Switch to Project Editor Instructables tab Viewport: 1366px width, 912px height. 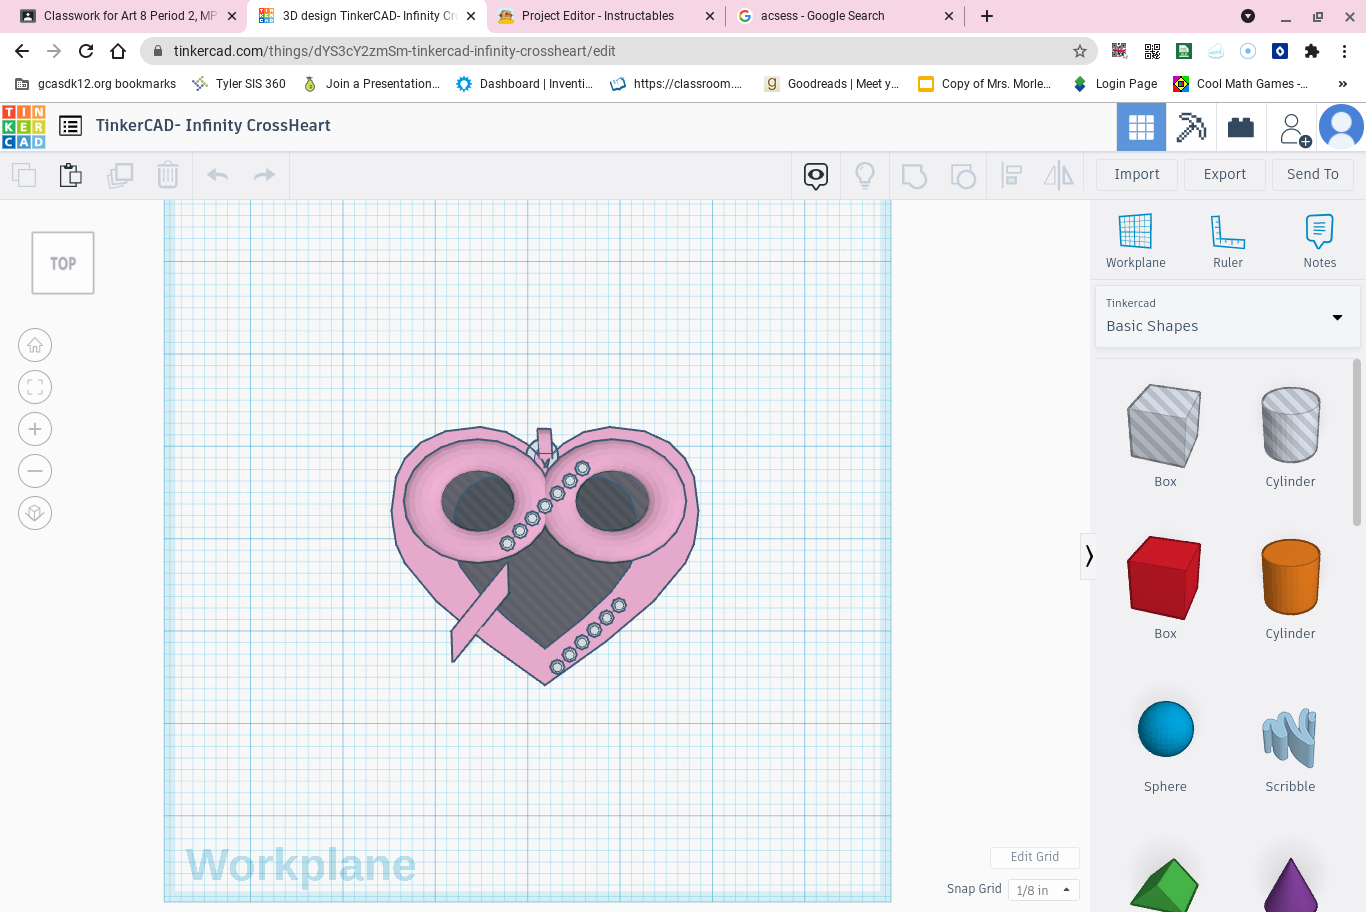click(x=598, y=16)
